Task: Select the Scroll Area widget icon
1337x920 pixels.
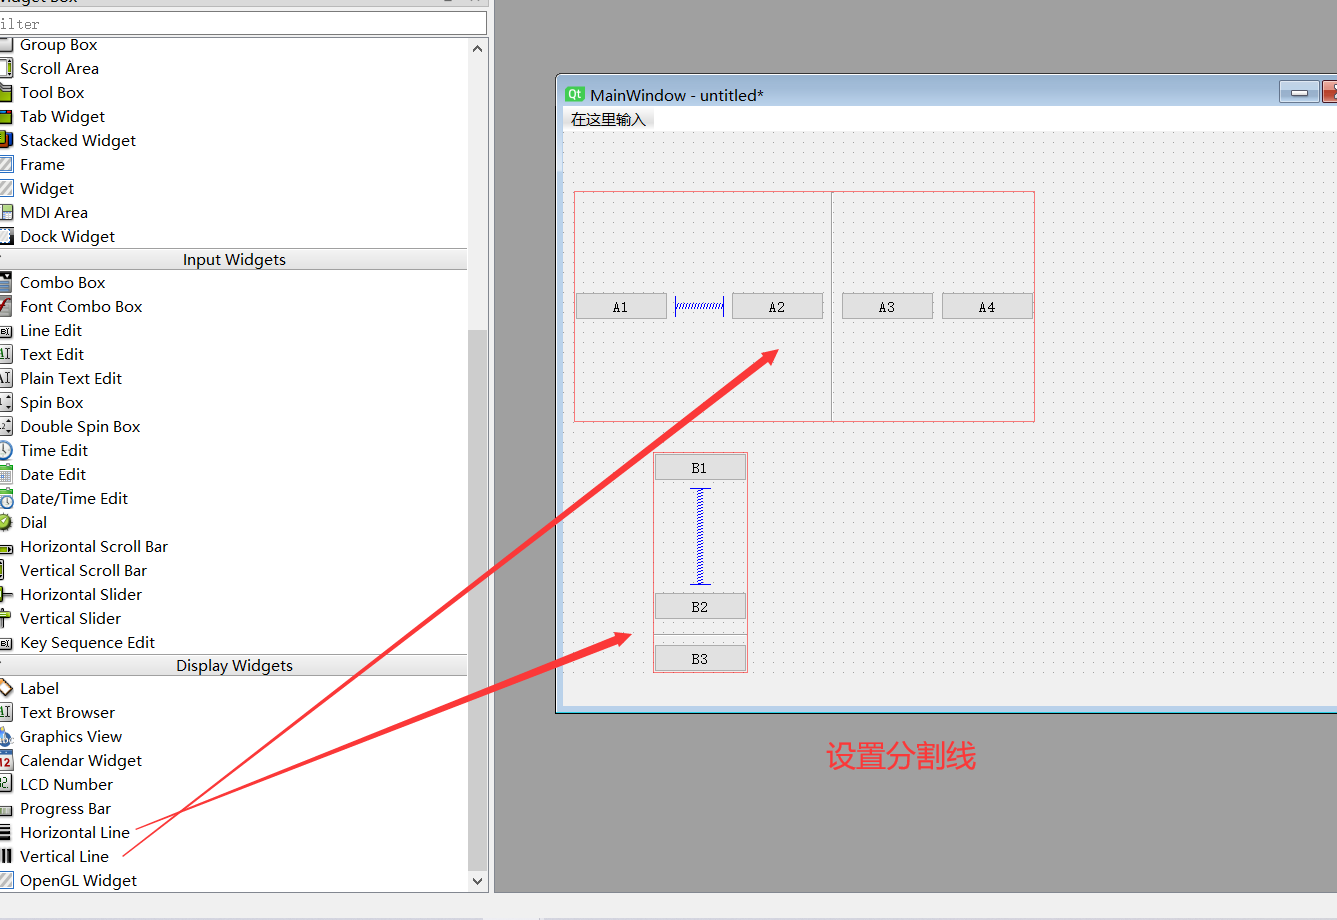Action: 6,68
